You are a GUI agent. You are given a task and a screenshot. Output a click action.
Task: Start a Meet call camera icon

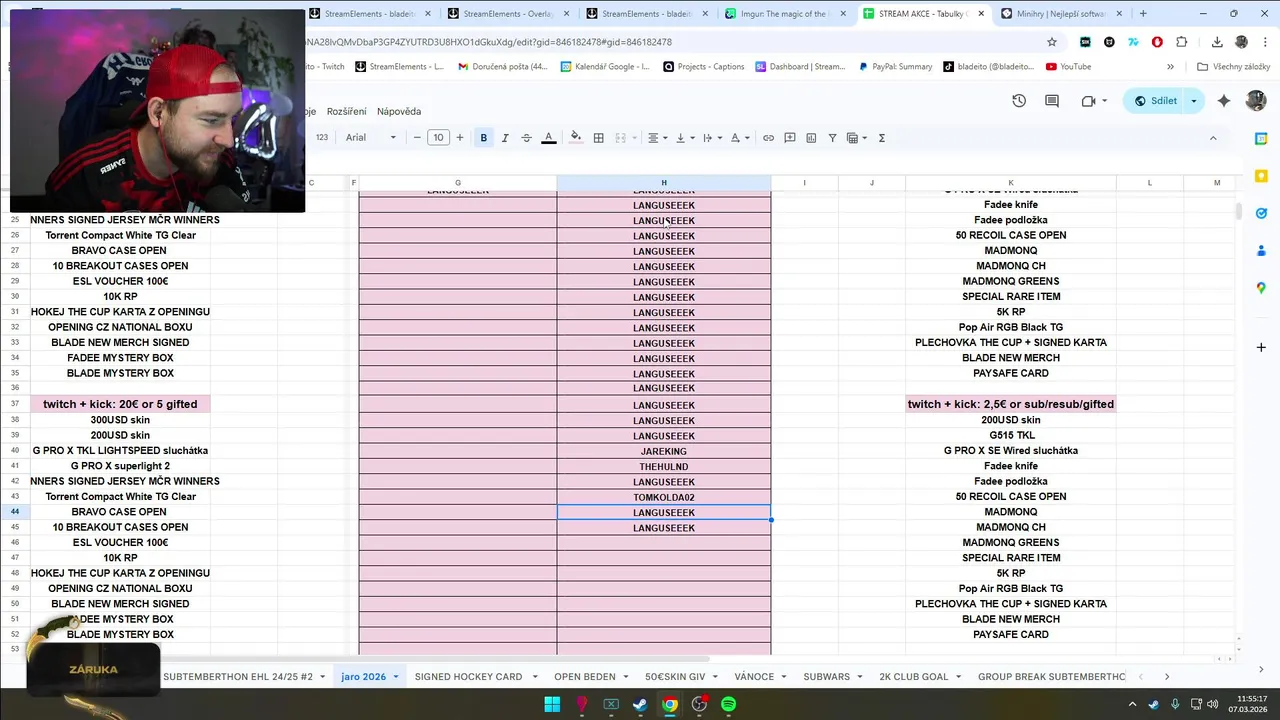coord(1088,101)
